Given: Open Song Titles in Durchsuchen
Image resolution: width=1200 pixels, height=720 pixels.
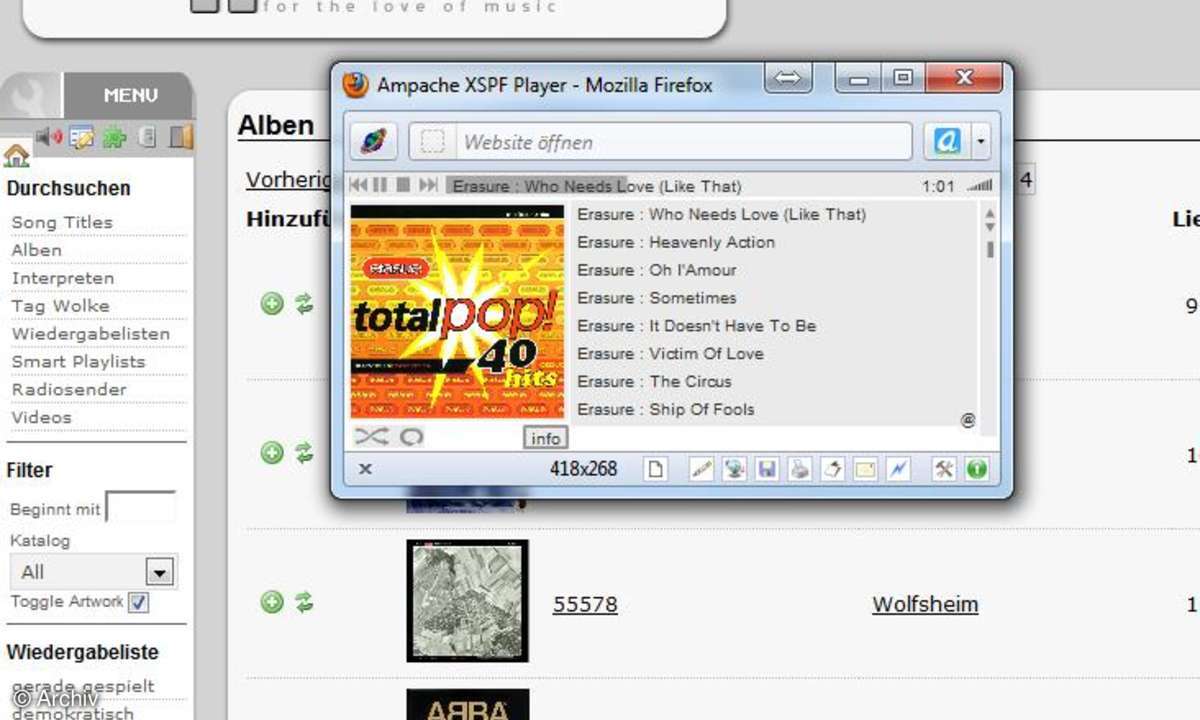Looking at the screenshot, I should click(62, 222).
